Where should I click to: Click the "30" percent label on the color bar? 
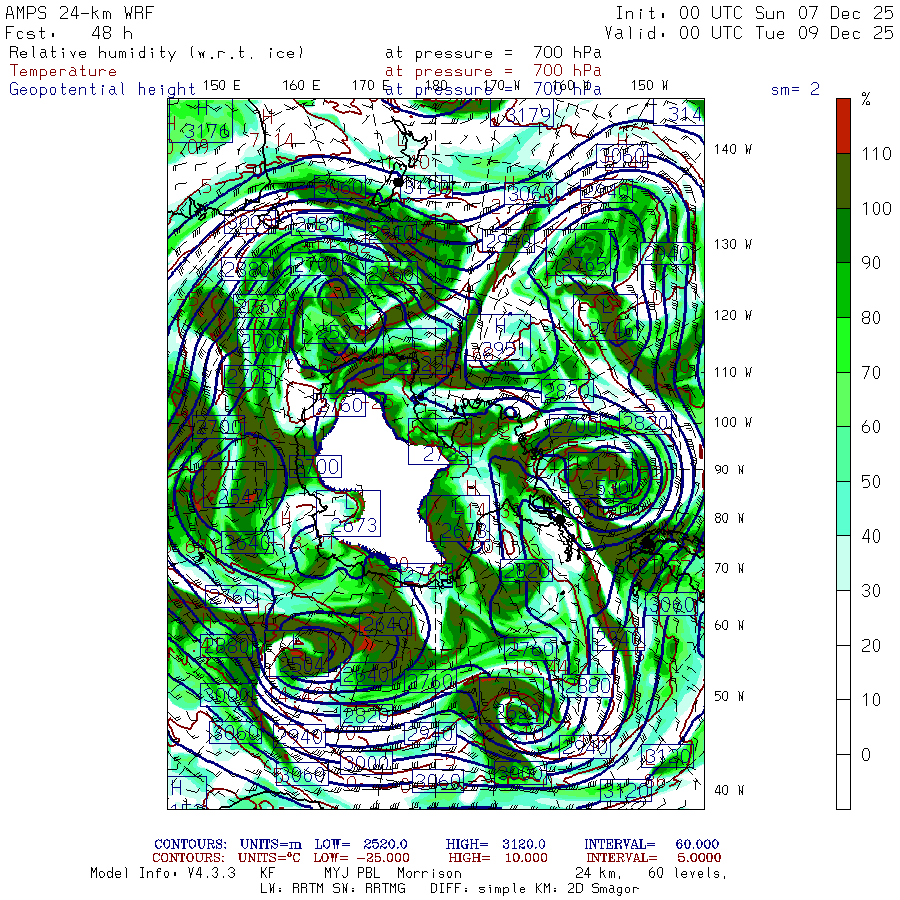[x=871, y=591]
